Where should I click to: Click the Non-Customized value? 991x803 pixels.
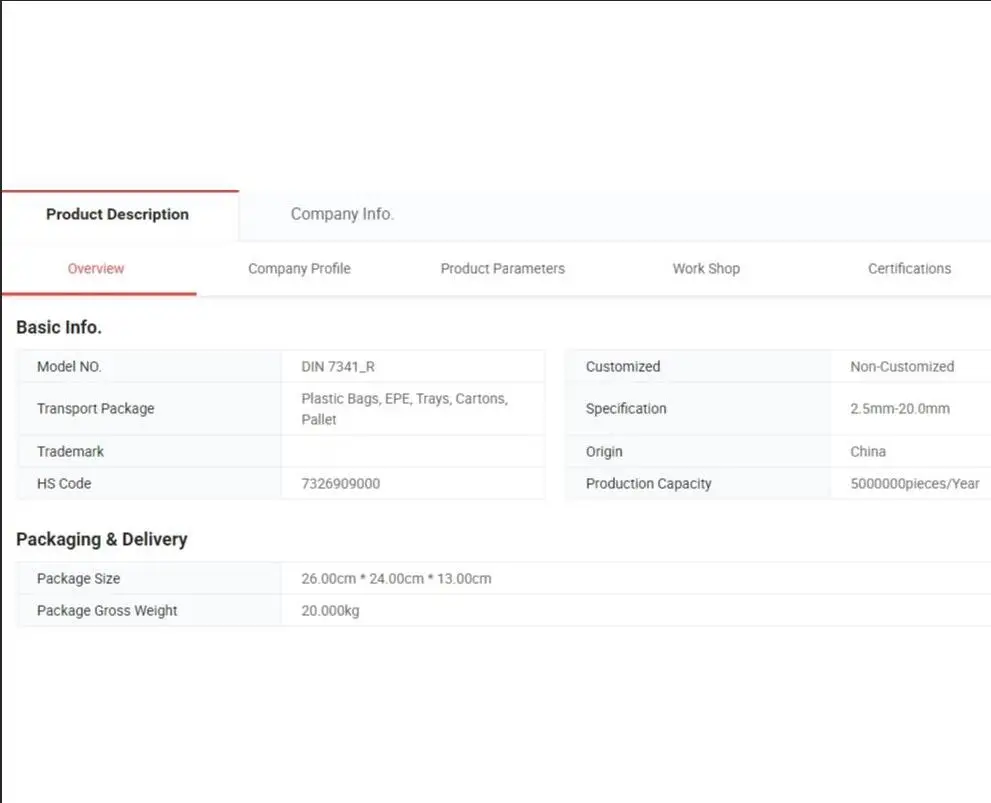click(x=902, y=367)
